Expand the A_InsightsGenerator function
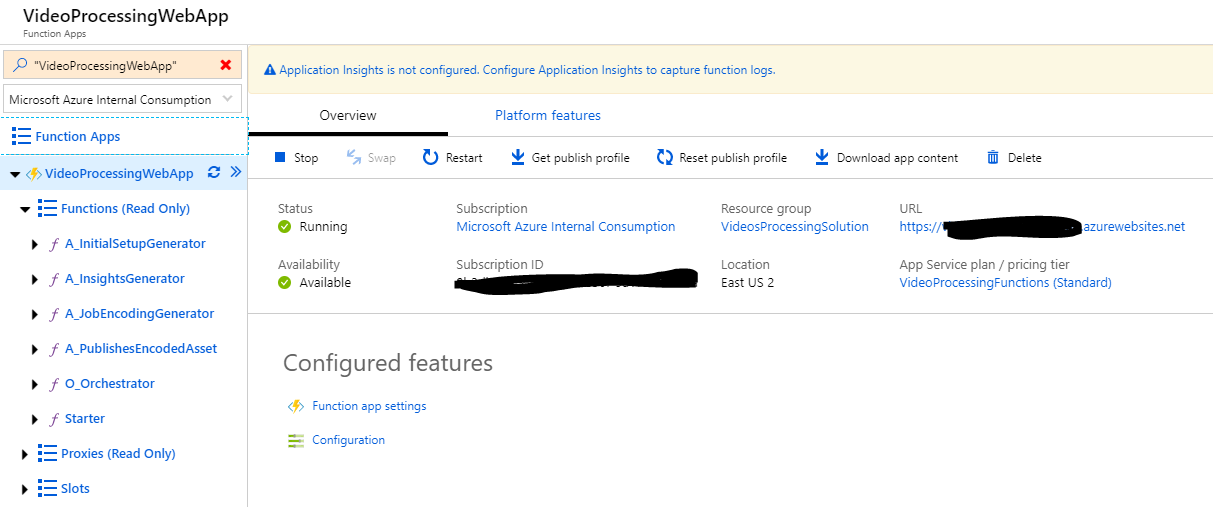This screenshot has height=507, width=1213. pyautogui.click(x=37, y=279)
